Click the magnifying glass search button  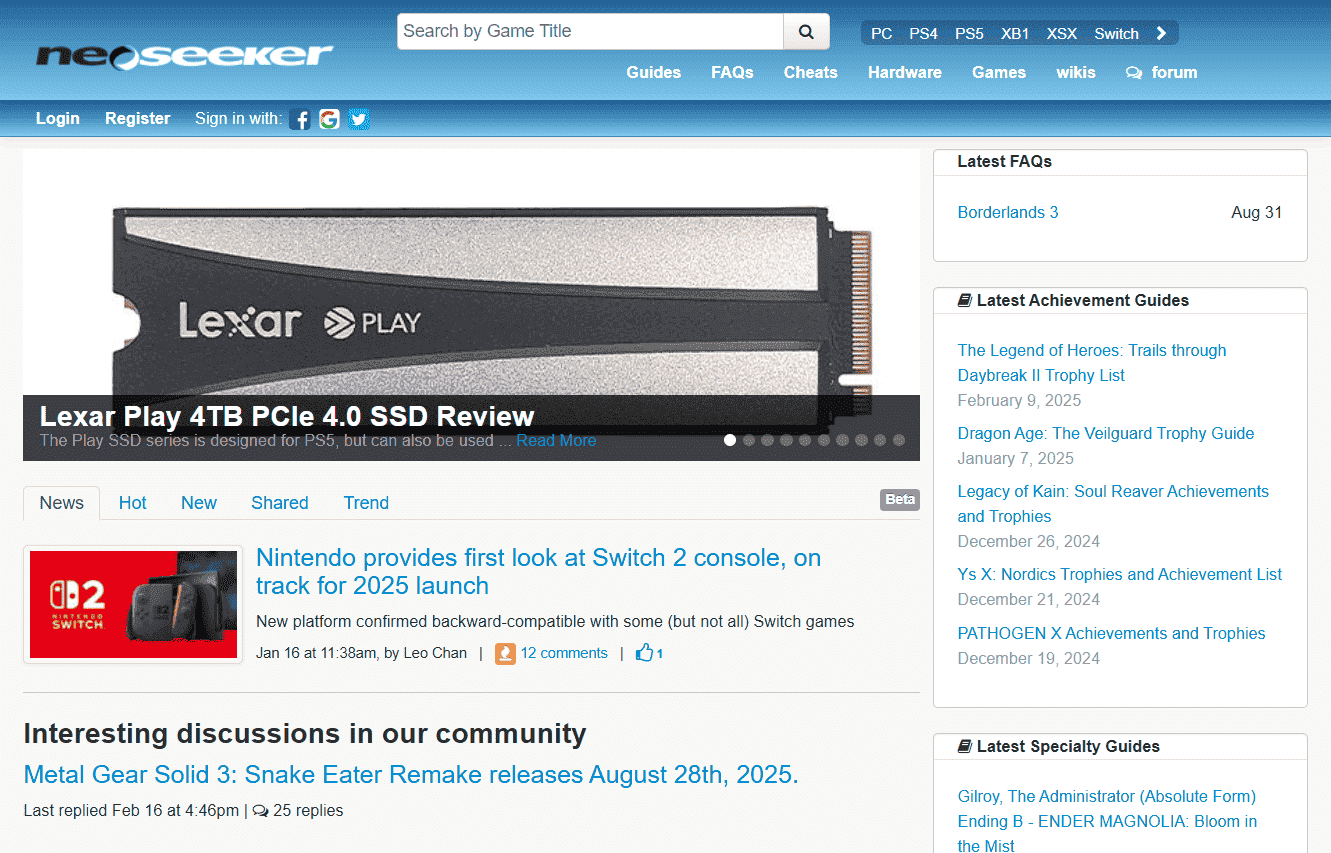(x=806, y=32)
